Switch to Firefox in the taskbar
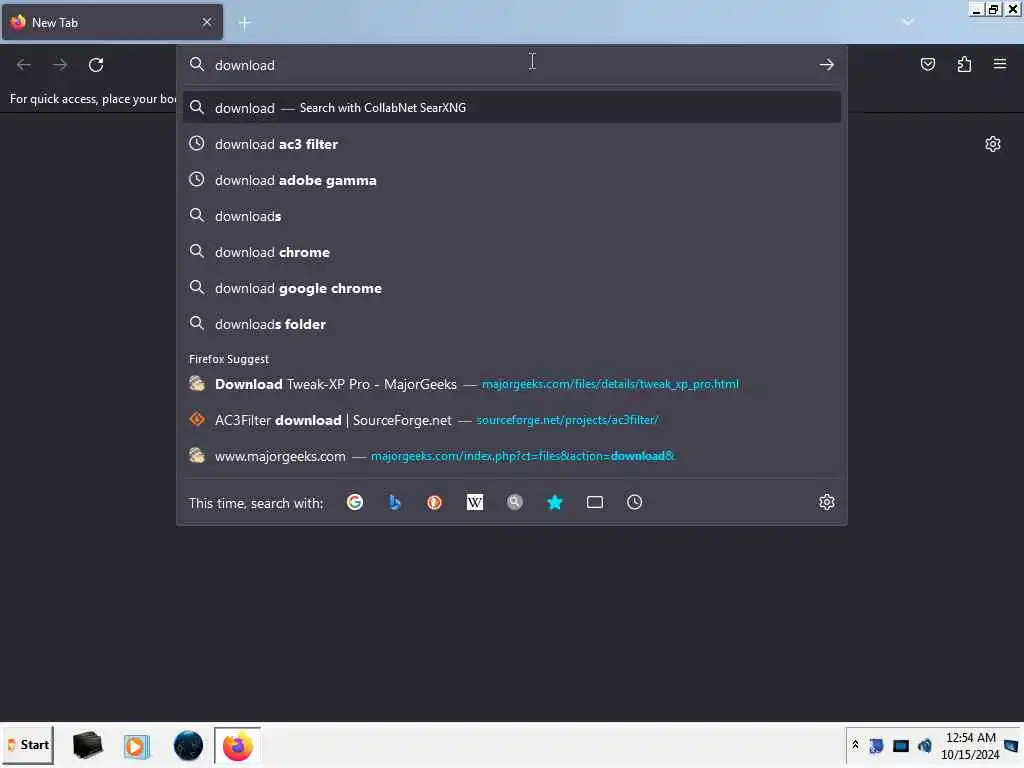 238,746
